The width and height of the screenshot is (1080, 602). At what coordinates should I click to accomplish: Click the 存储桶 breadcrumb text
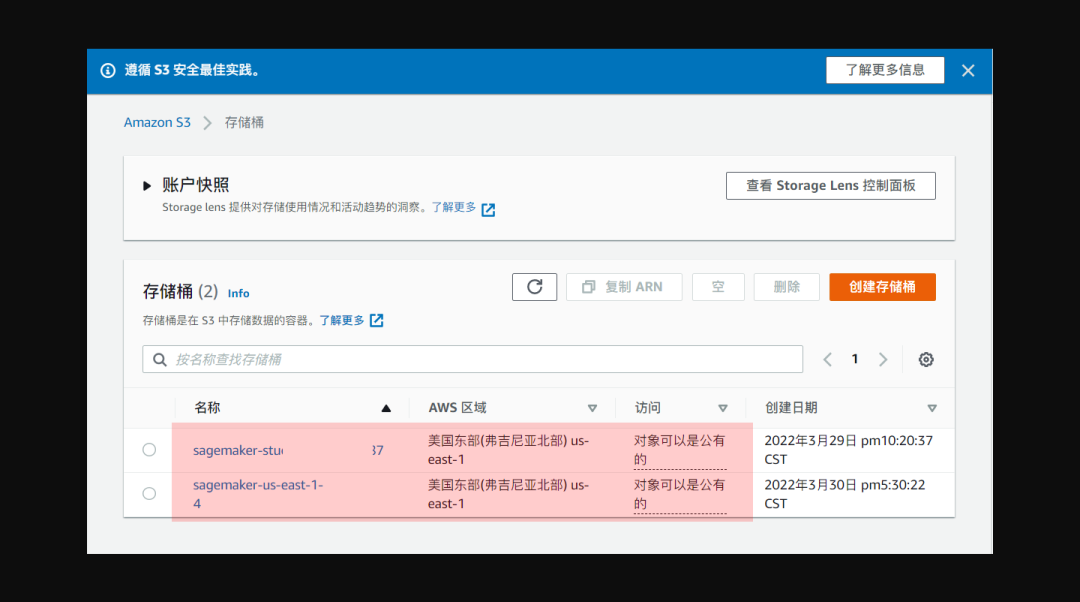tap(244, 123)
